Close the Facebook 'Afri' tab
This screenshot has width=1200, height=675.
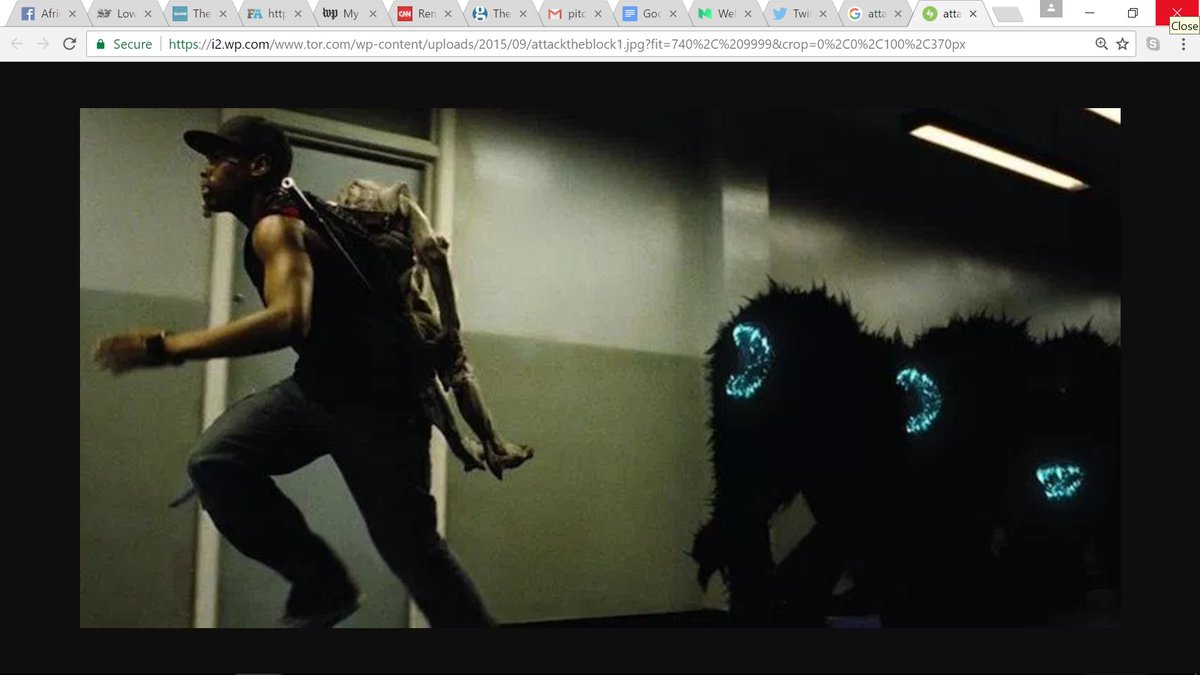coord(71,14)
